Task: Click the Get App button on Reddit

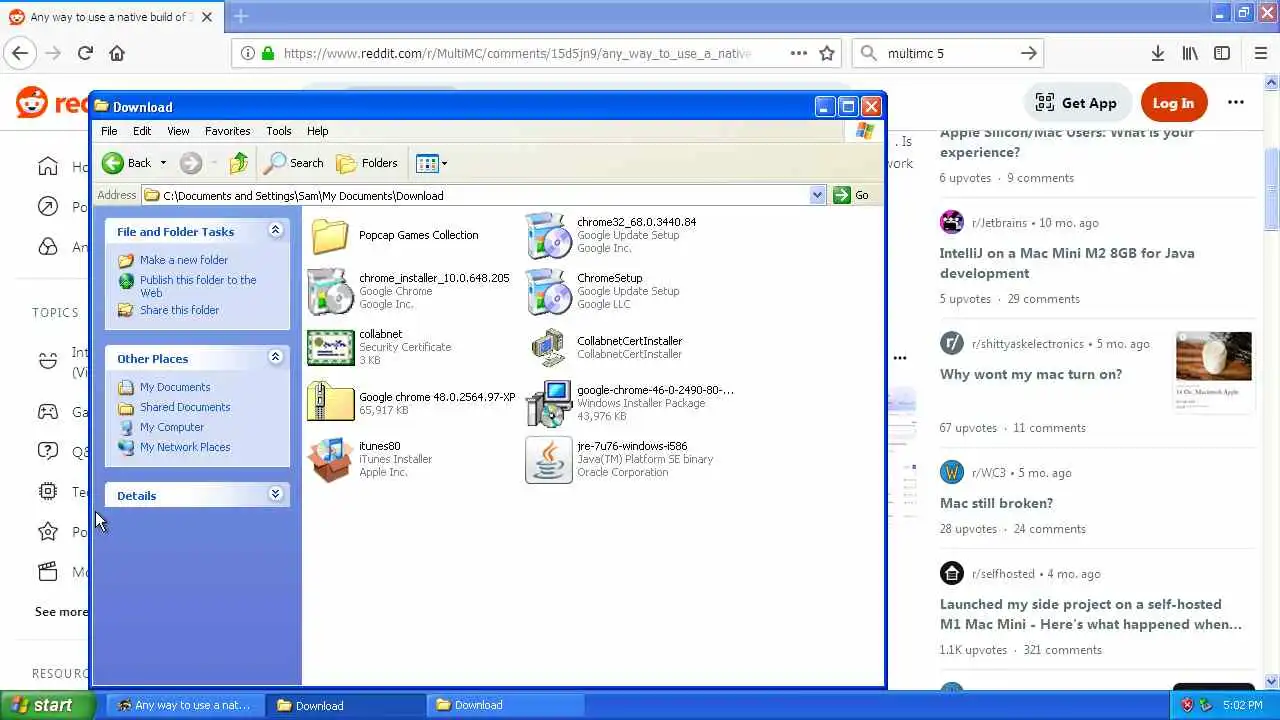Action: tap(1077, 102)
